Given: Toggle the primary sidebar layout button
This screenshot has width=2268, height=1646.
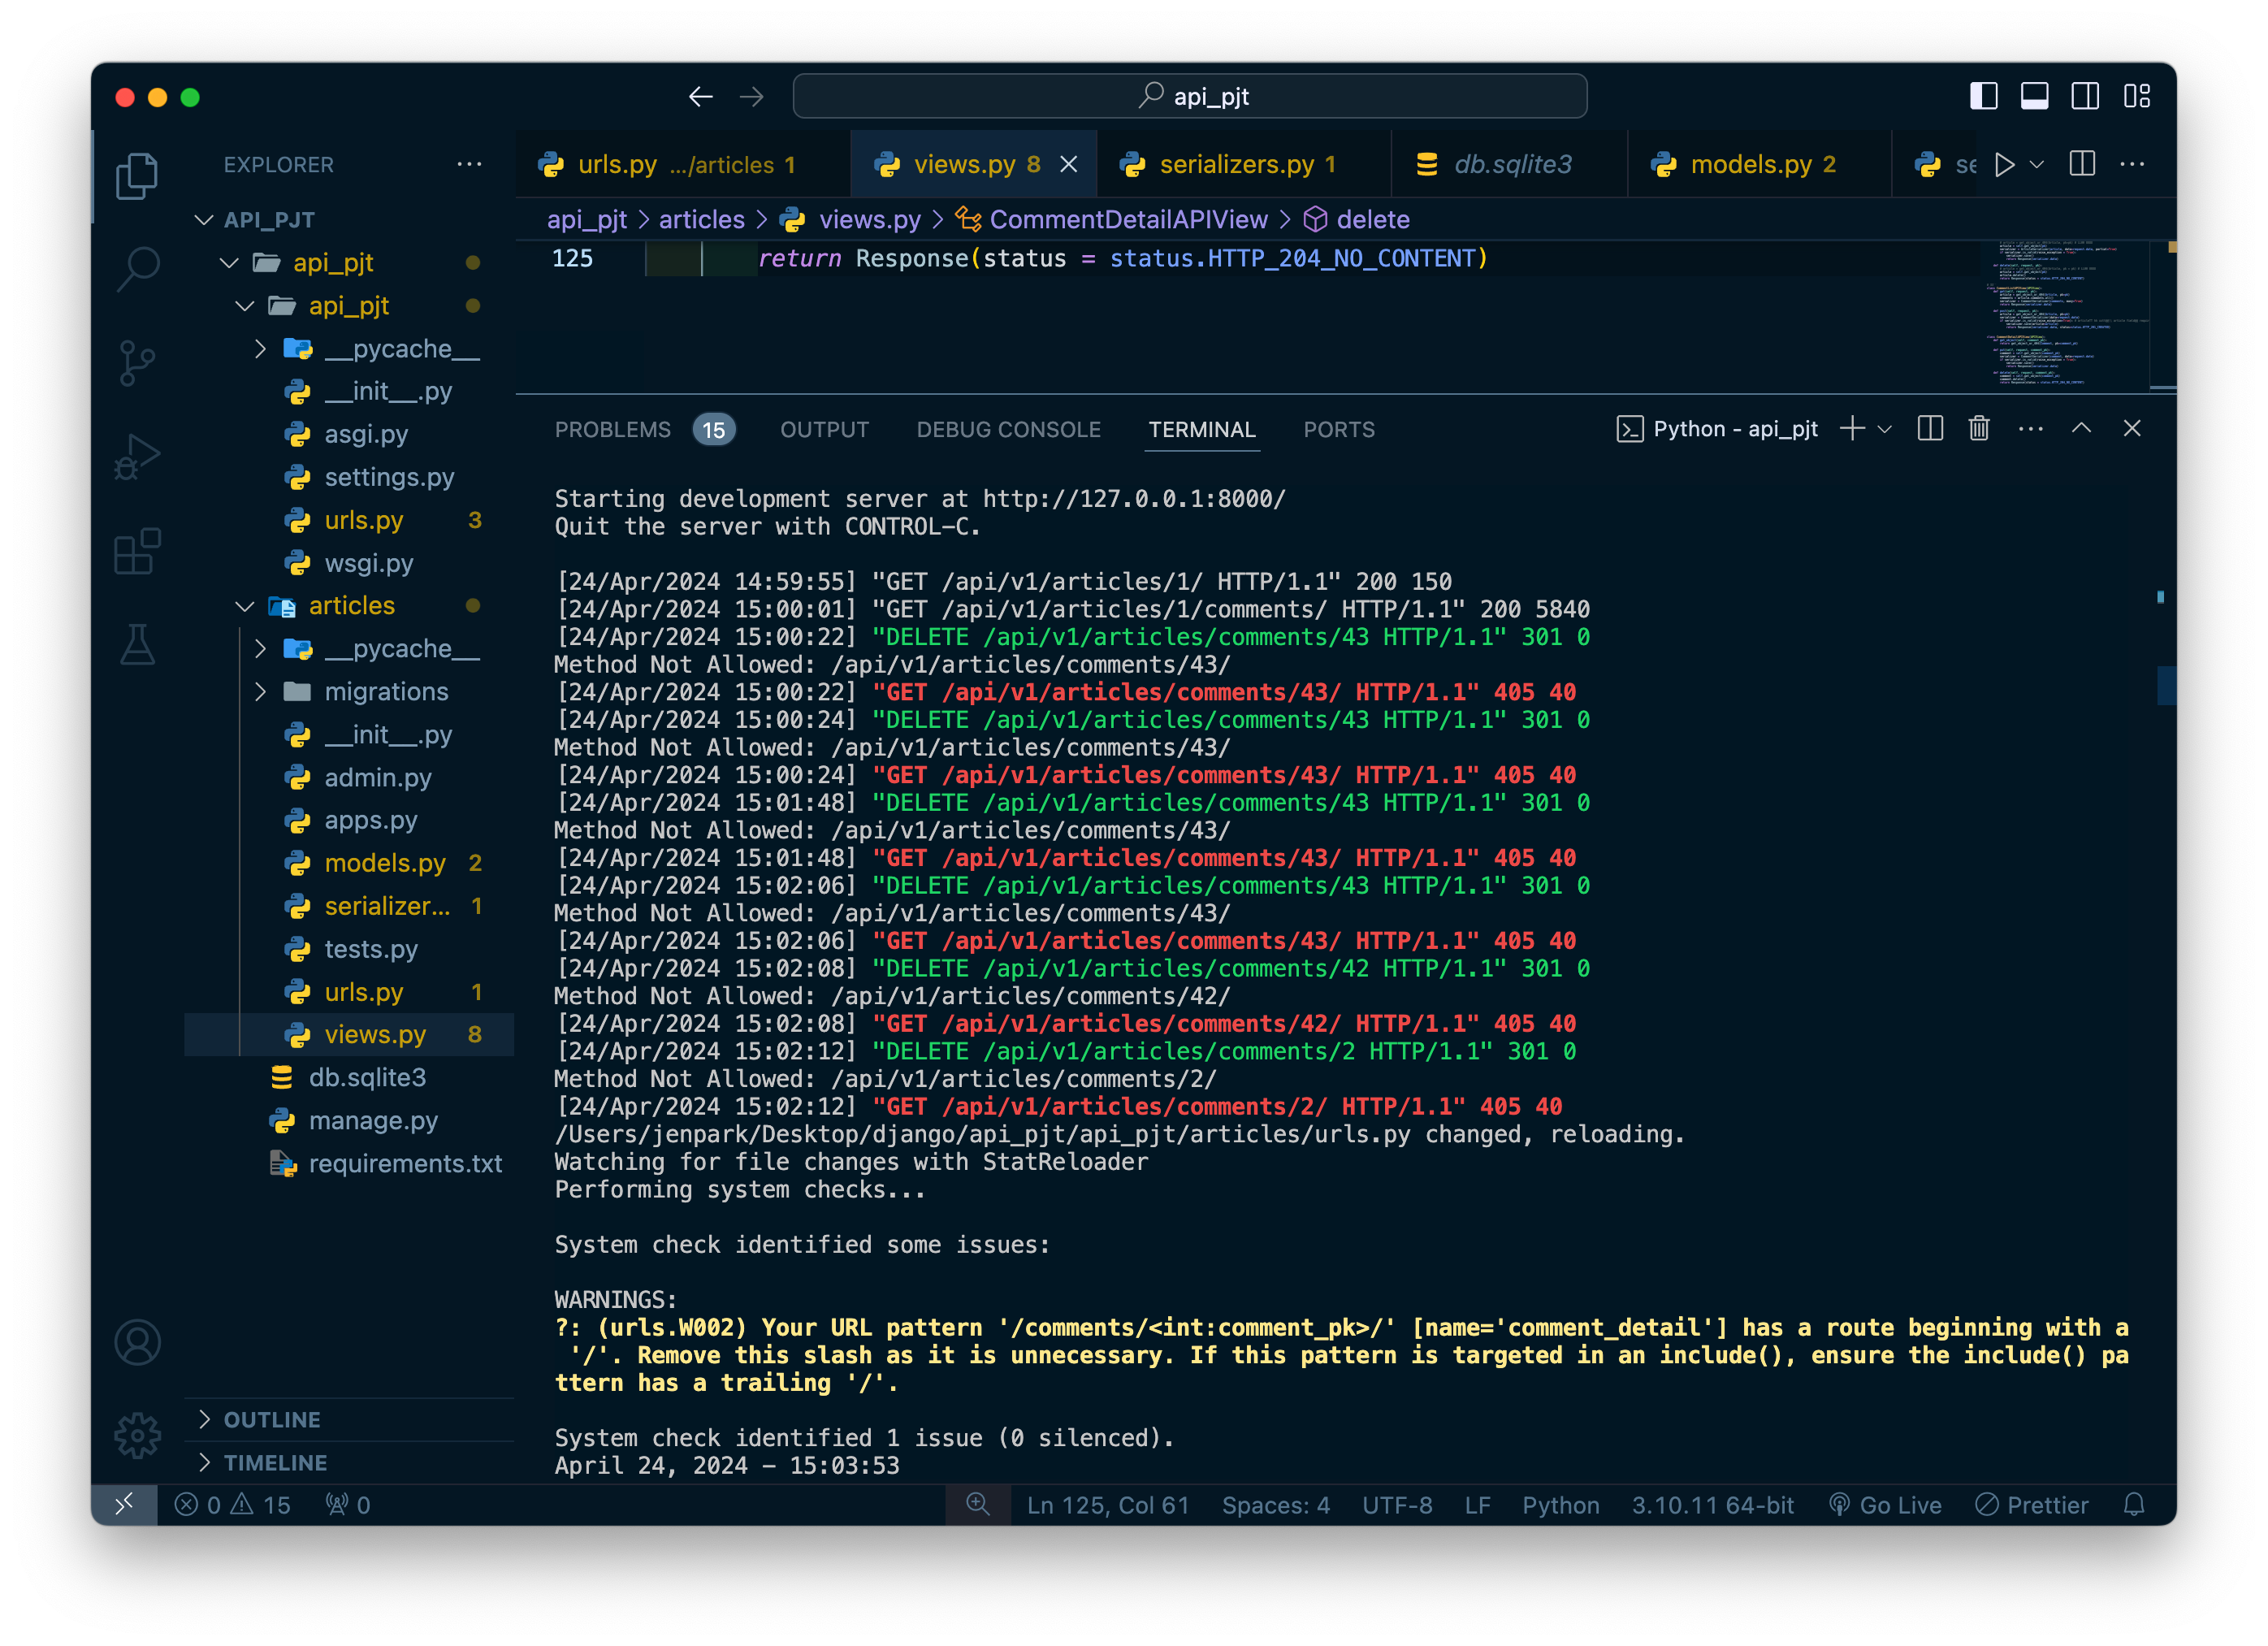Looking at the screenshot, I should (1983, 96).
